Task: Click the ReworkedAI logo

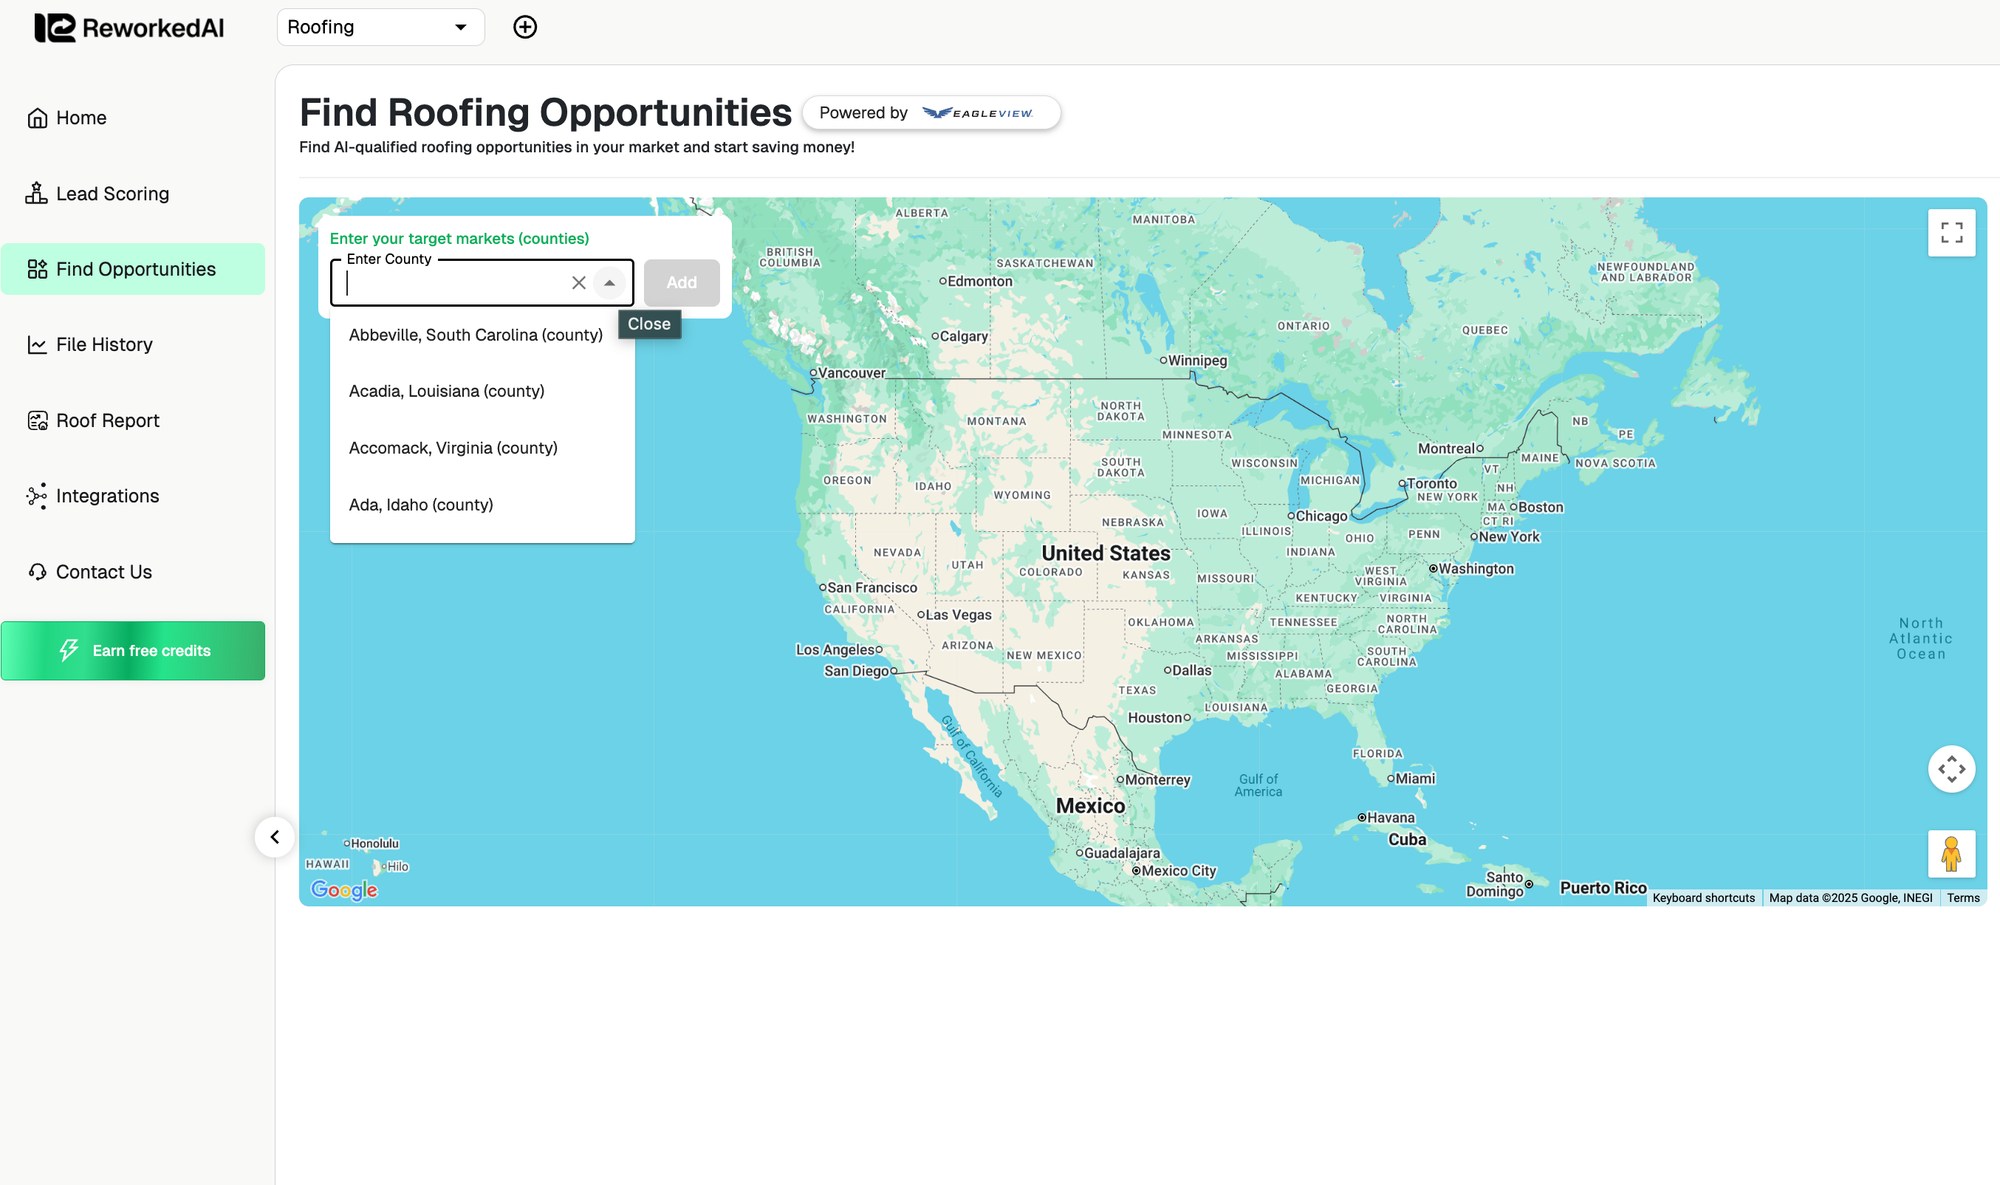Action: pos(130,28)
